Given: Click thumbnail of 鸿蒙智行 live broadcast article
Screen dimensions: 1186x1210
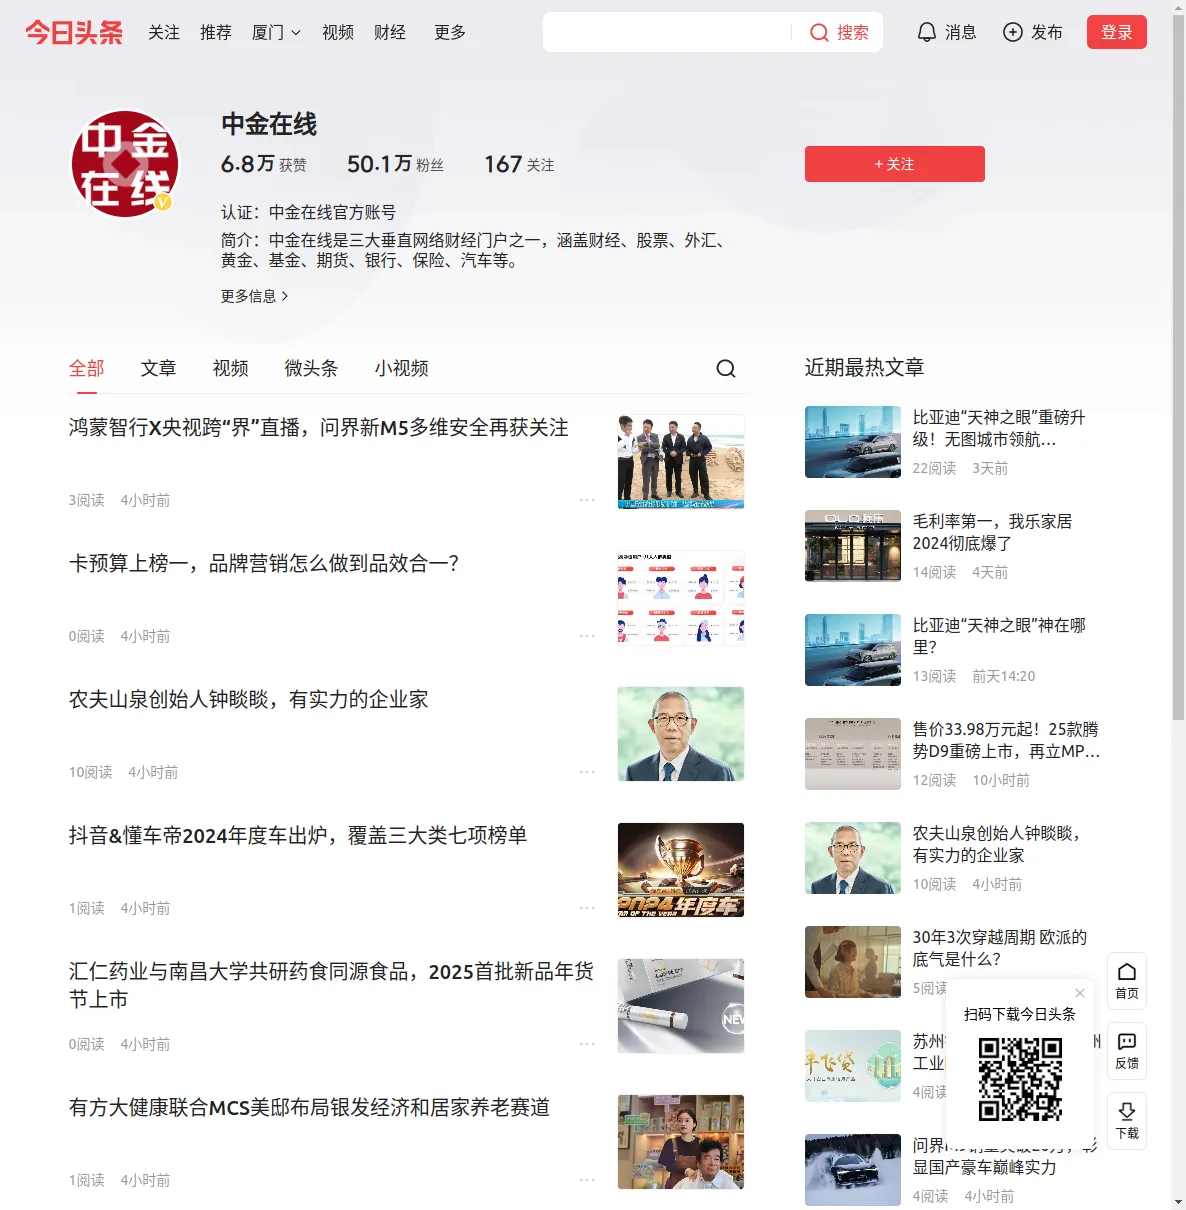Looking at the screenshot, I should (x=681, y=462).
